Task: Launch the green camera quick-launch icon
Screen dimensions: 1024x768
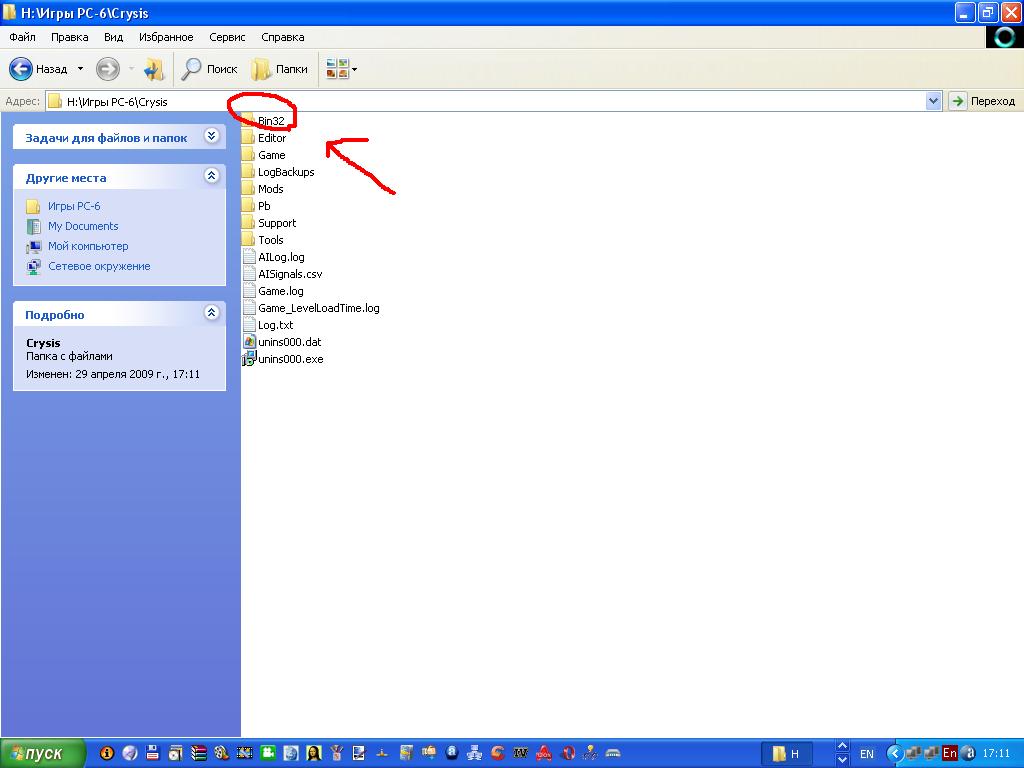Action: 268,753
